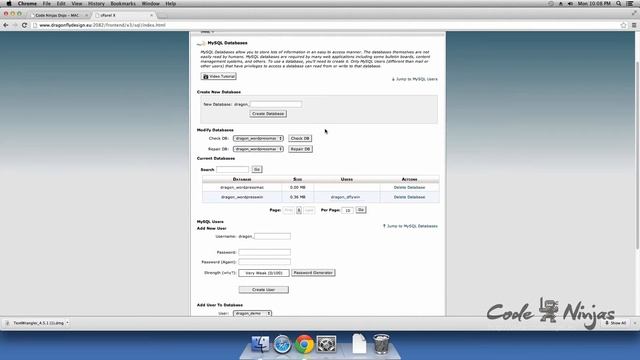Click the New Database name field

pyautogui.click(x=276, y=104)
